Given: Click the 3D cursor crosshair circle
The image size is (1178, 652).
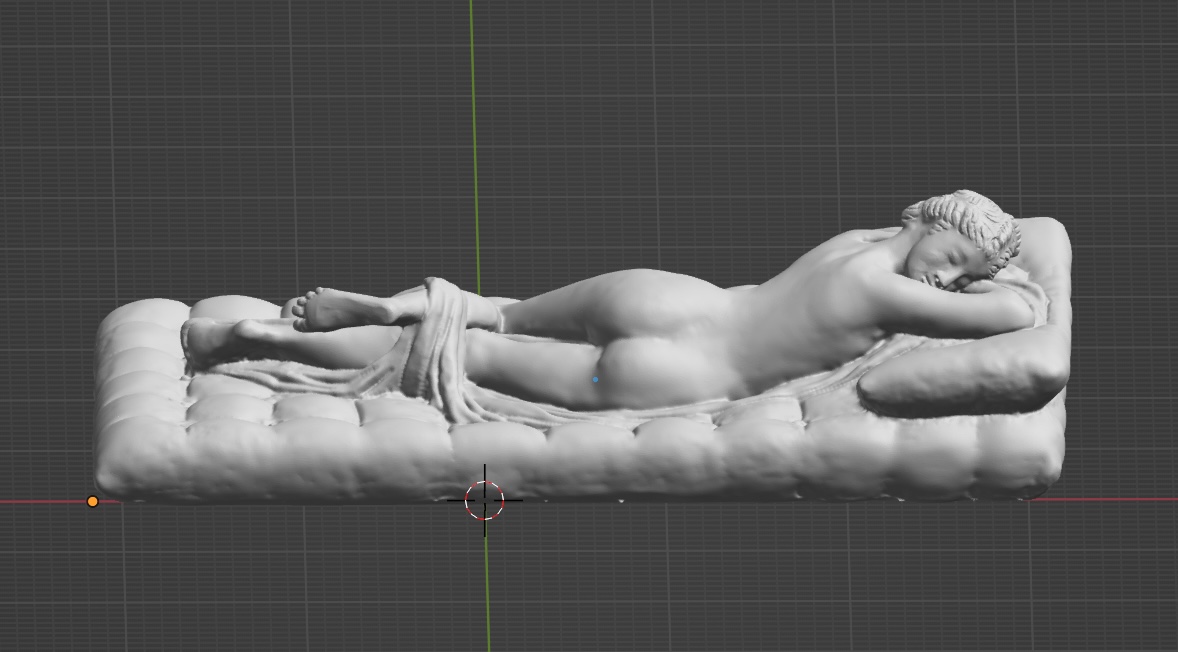Looking at the screenshot, I should click(x=485, y=500).
